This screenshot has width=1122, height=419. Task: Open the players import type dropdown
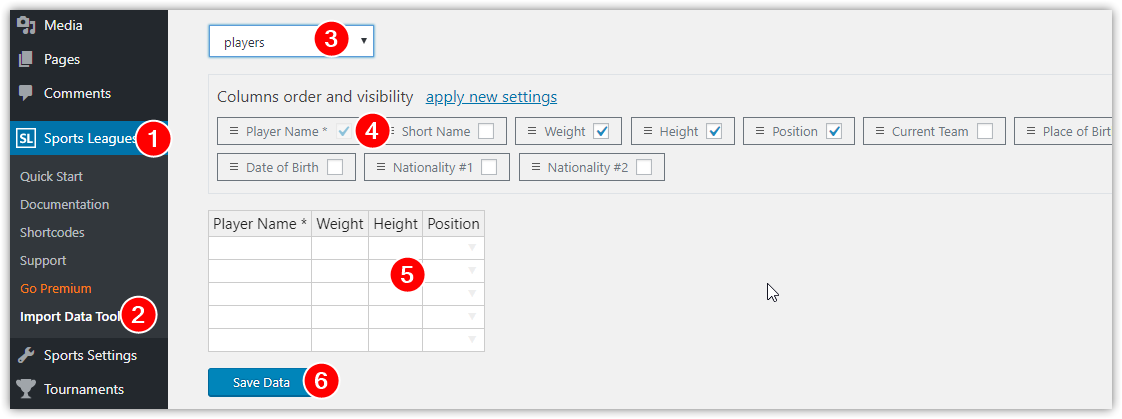[291, 41]
